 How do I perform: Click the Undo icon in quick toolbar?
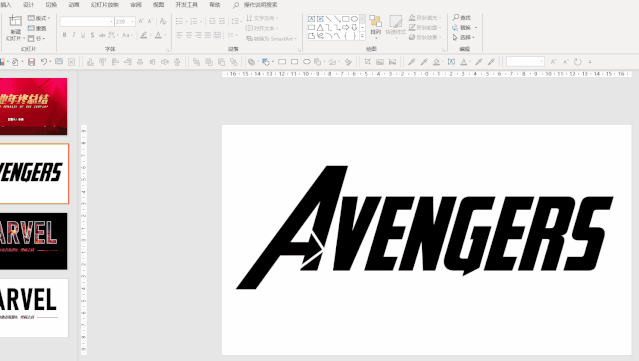(44, 62)
